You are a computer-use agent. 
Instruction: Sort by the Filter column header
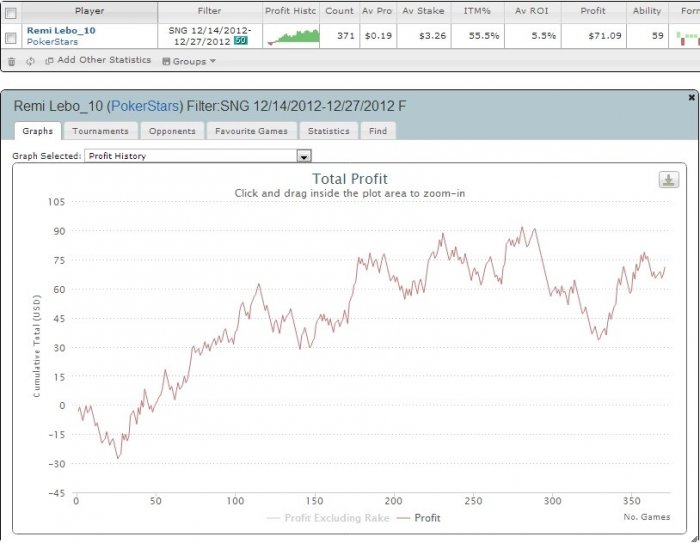point(209,11)
